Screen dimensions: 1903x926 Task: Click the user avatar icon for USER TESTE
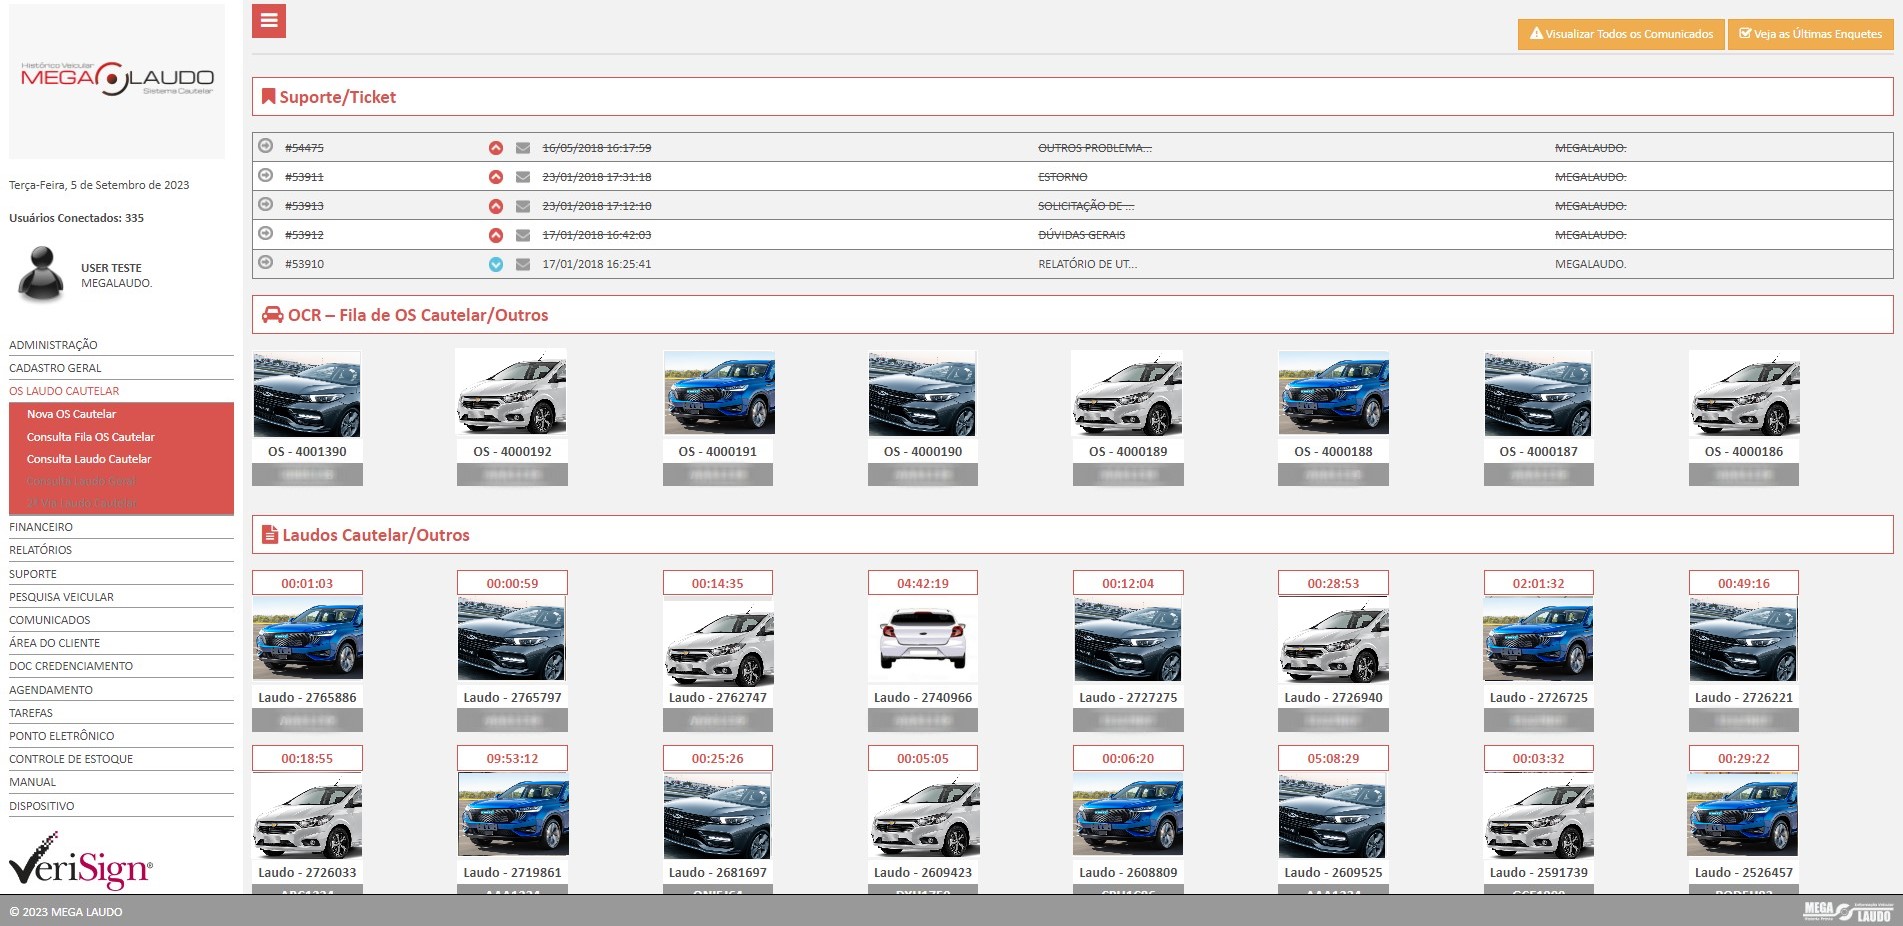point(41,274)
